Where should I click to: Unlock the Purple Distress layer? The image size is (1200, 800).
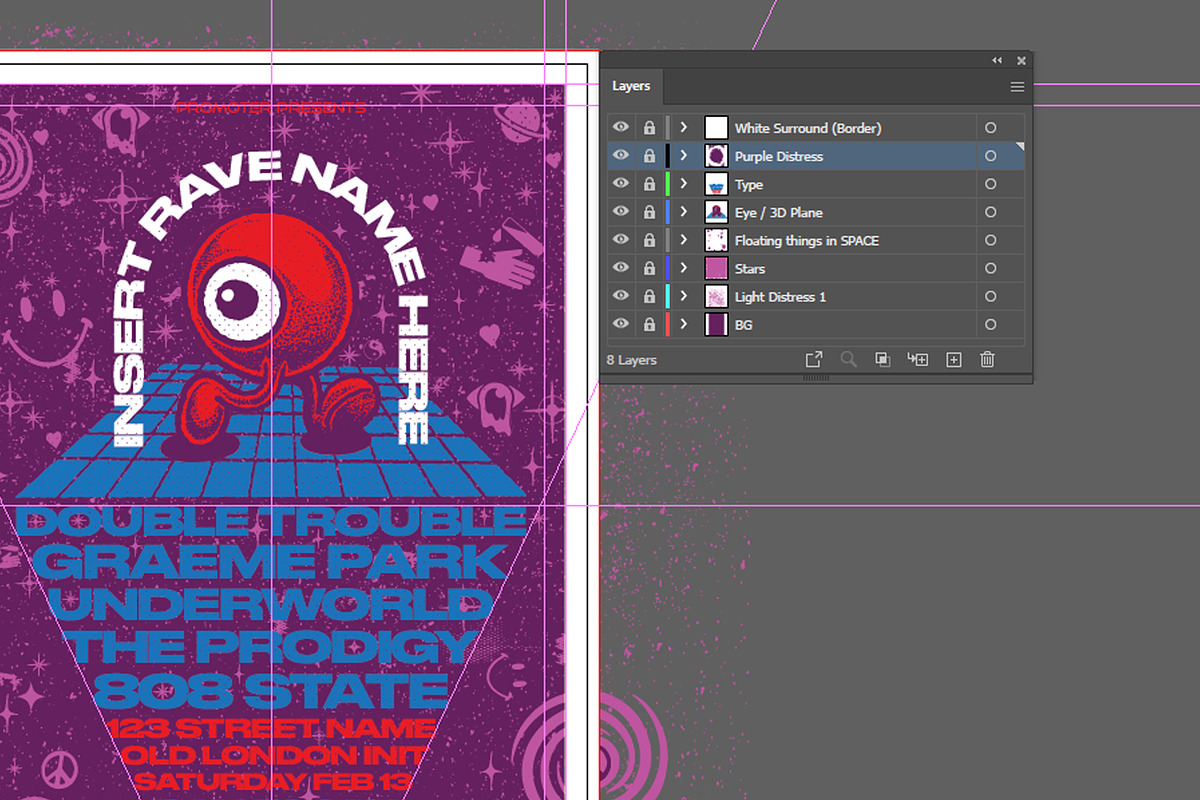coord(648,155)
